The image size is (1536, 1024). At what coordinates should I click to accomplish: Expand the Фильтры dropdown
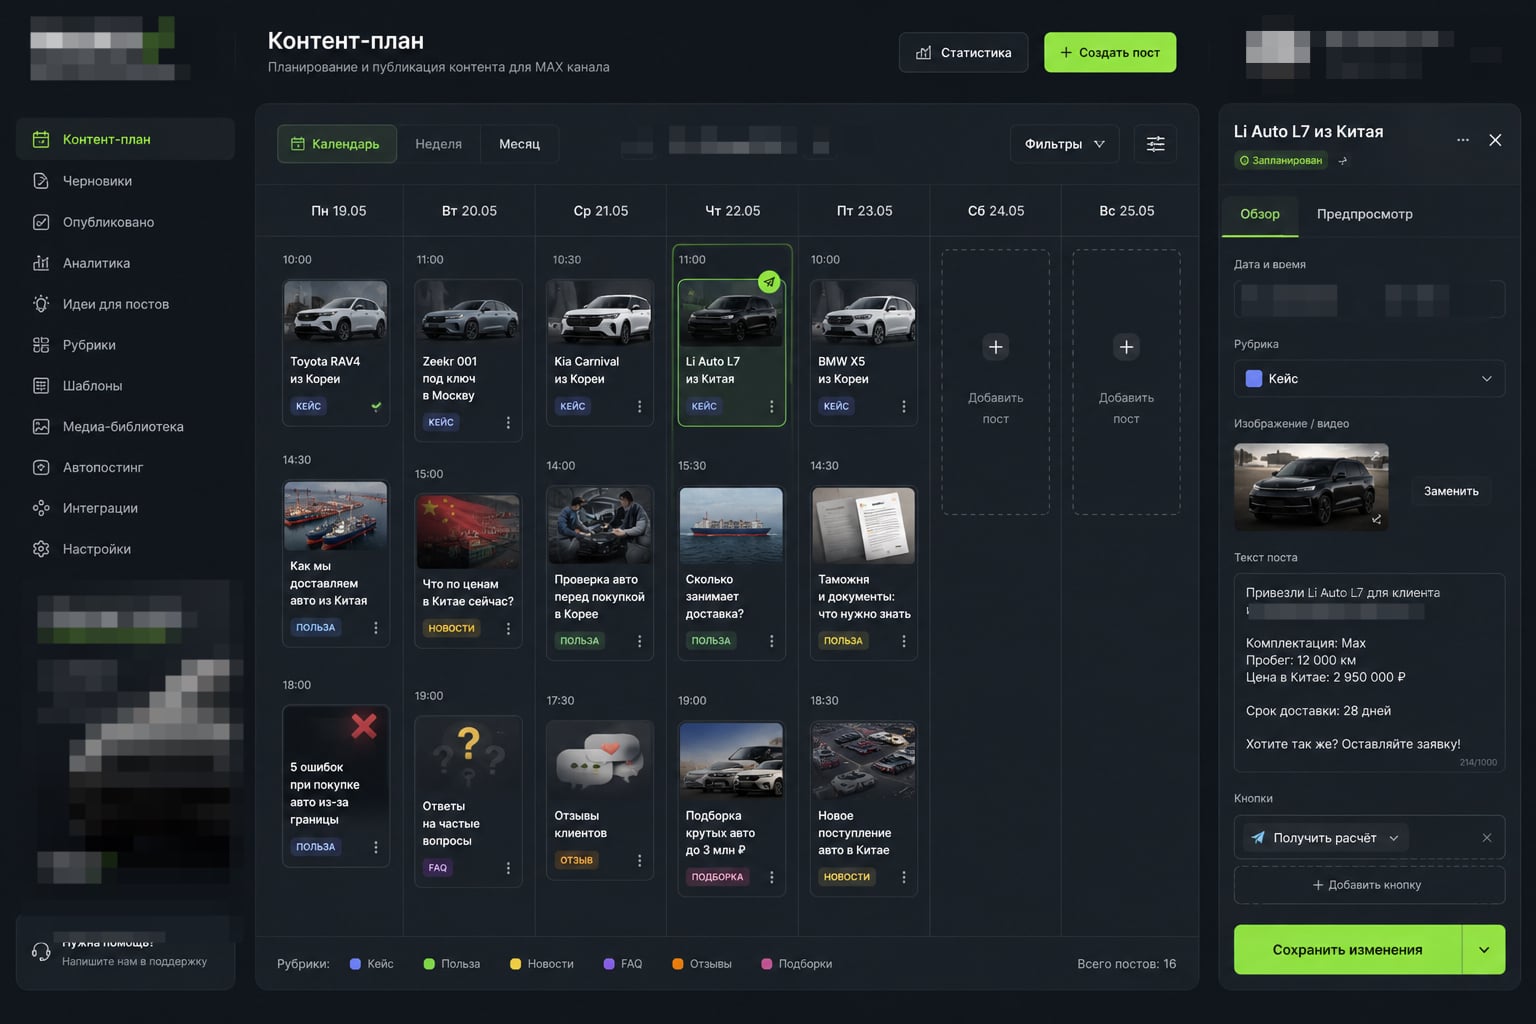click(1064, 144)
